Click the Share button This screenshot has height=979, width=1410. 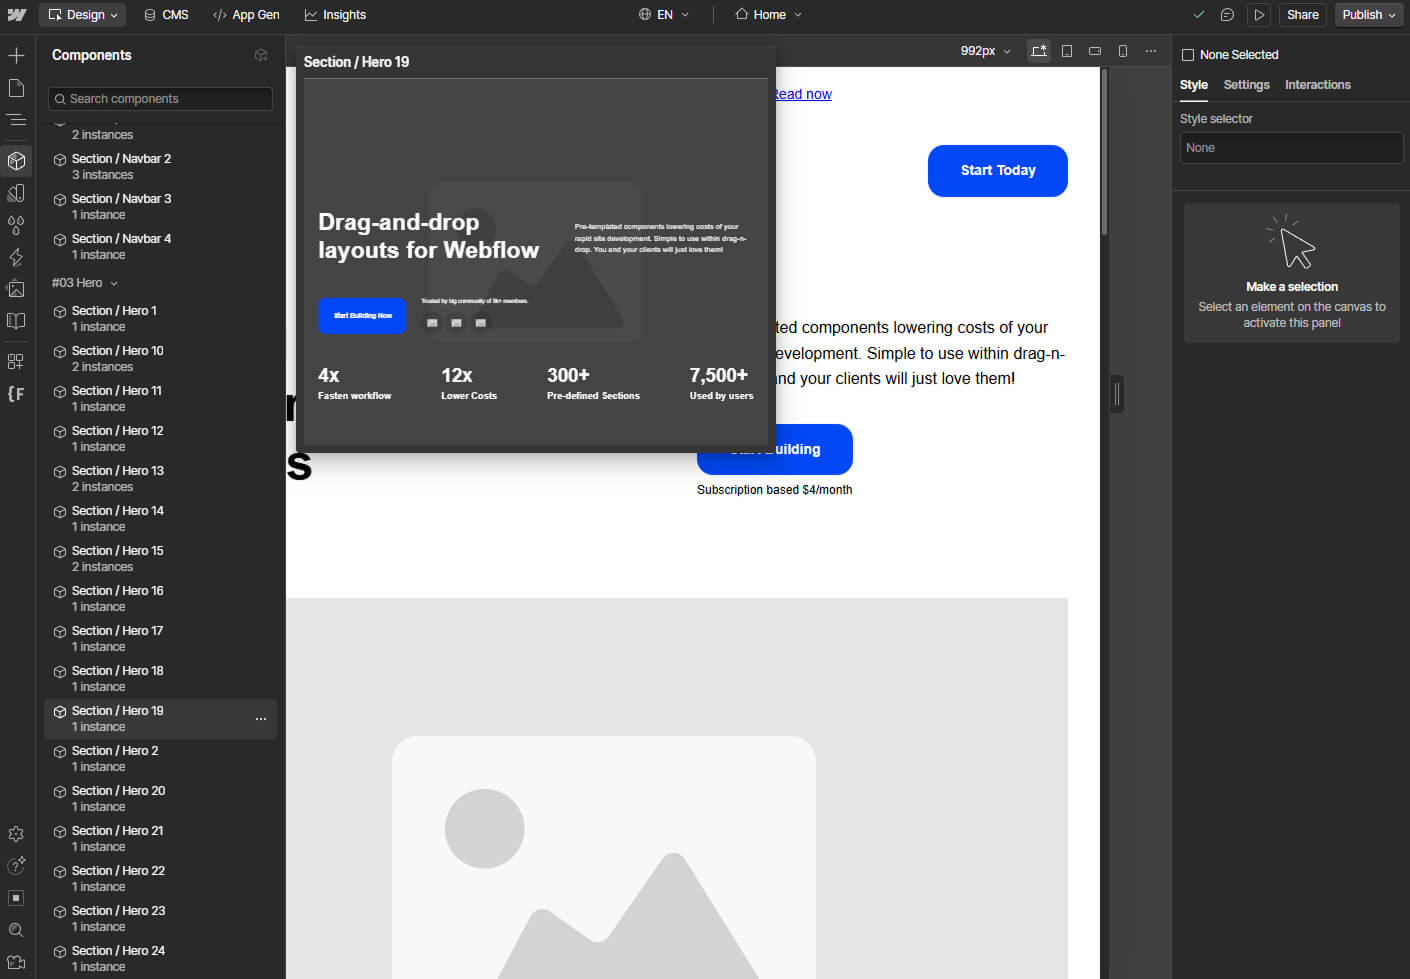[1302, 15]
